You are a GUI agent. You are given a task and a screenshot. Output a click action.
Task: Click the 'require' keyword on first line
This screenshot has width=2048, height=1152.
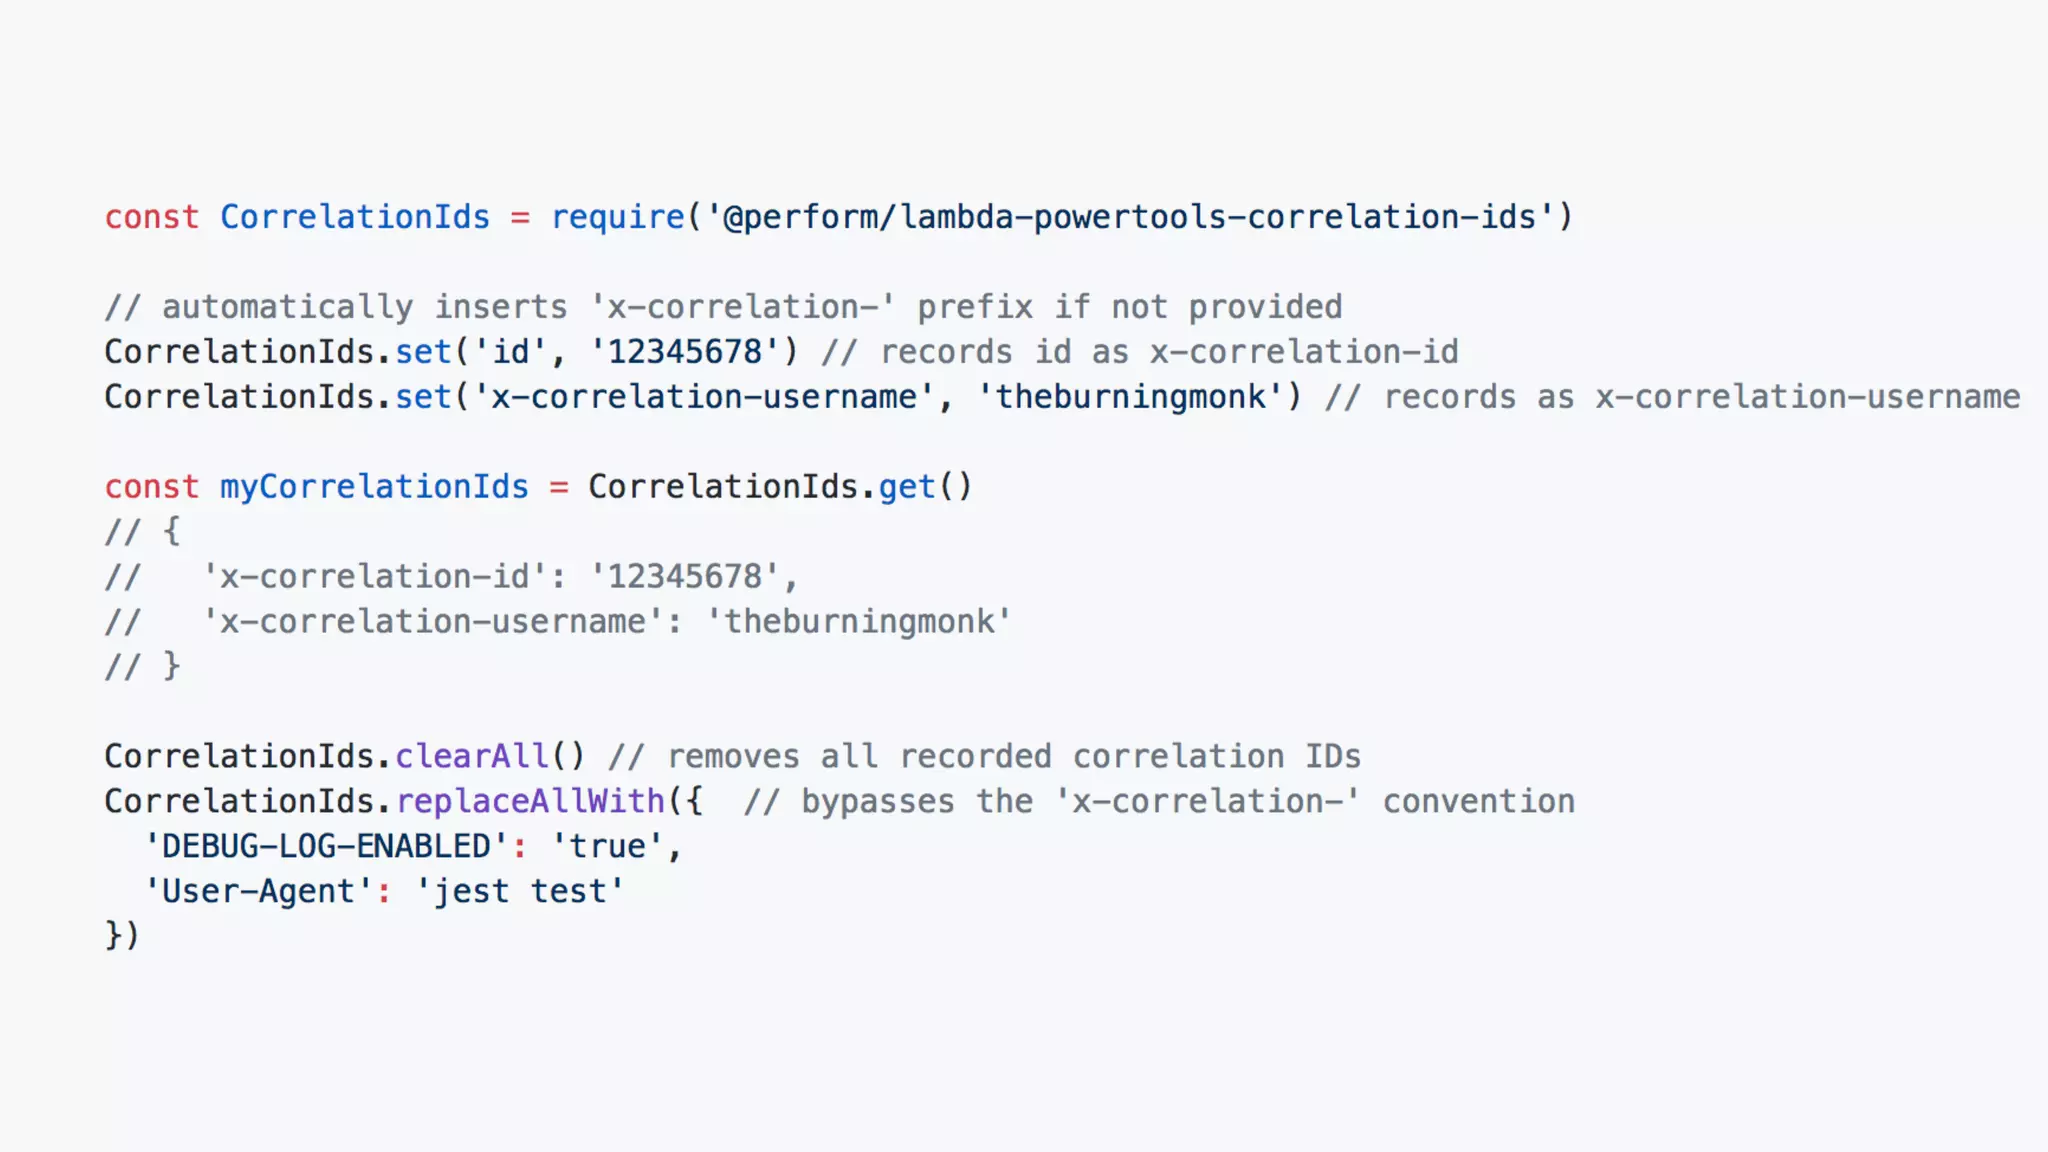(x=618, y=217)
